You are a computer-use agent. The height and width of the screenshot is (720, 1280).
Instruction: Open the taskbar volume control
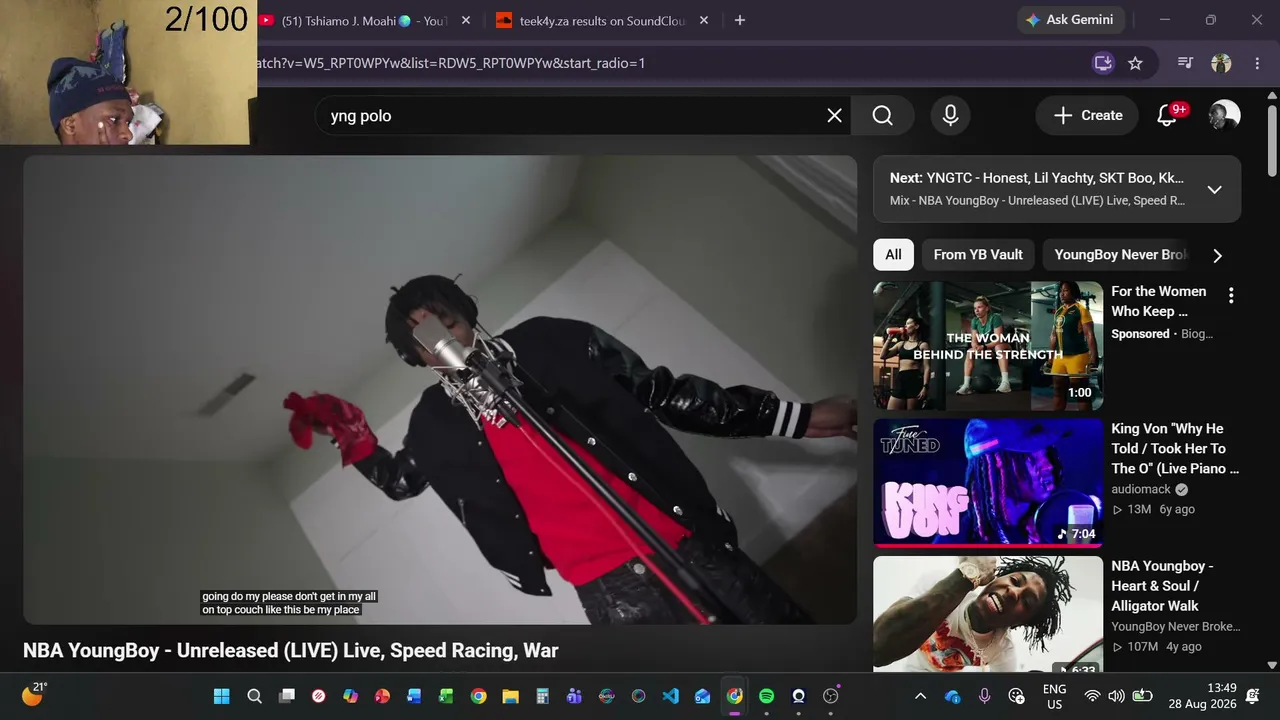[x=1117, y=696]
